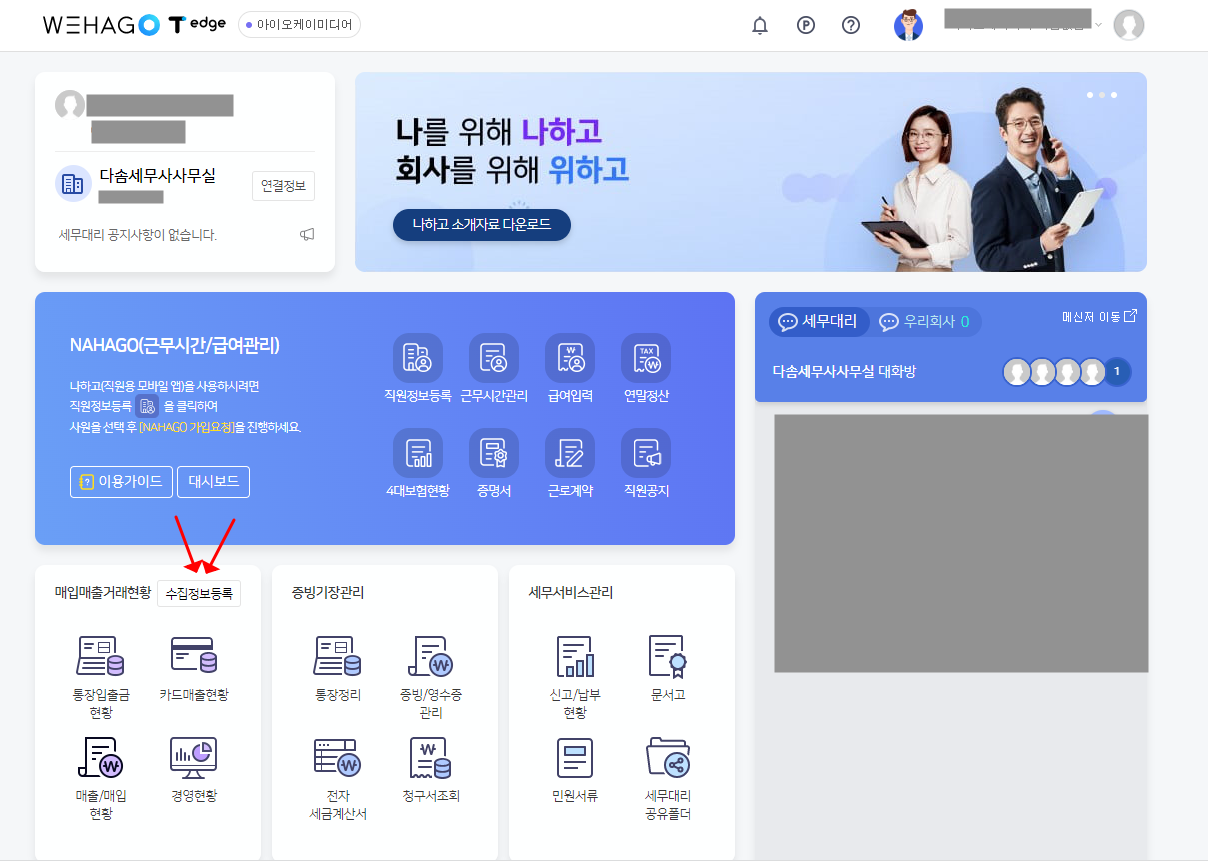
Task: Click 나하고 소개자료 다운로드 on the banner
Action: click(481, 224)
